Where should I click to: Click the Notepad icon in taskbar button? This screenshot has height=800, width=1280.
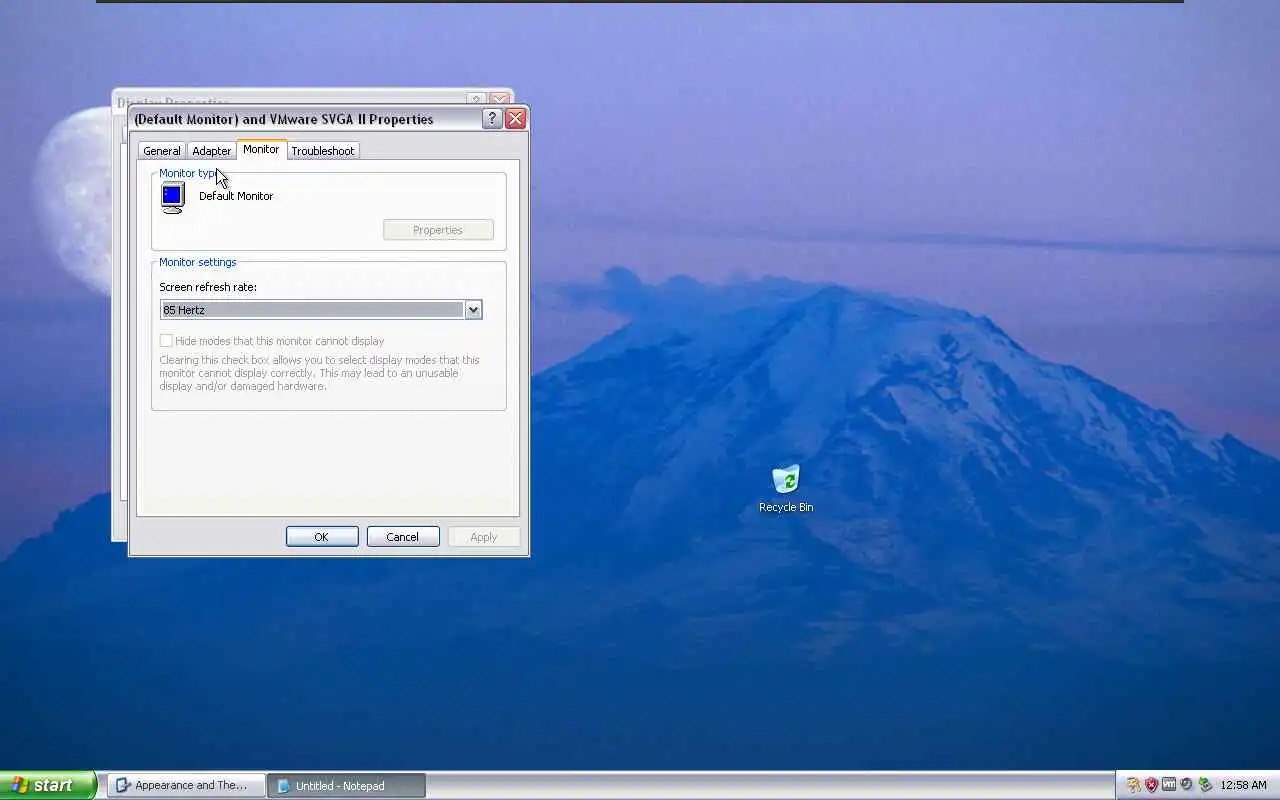(x=283, y=786)
